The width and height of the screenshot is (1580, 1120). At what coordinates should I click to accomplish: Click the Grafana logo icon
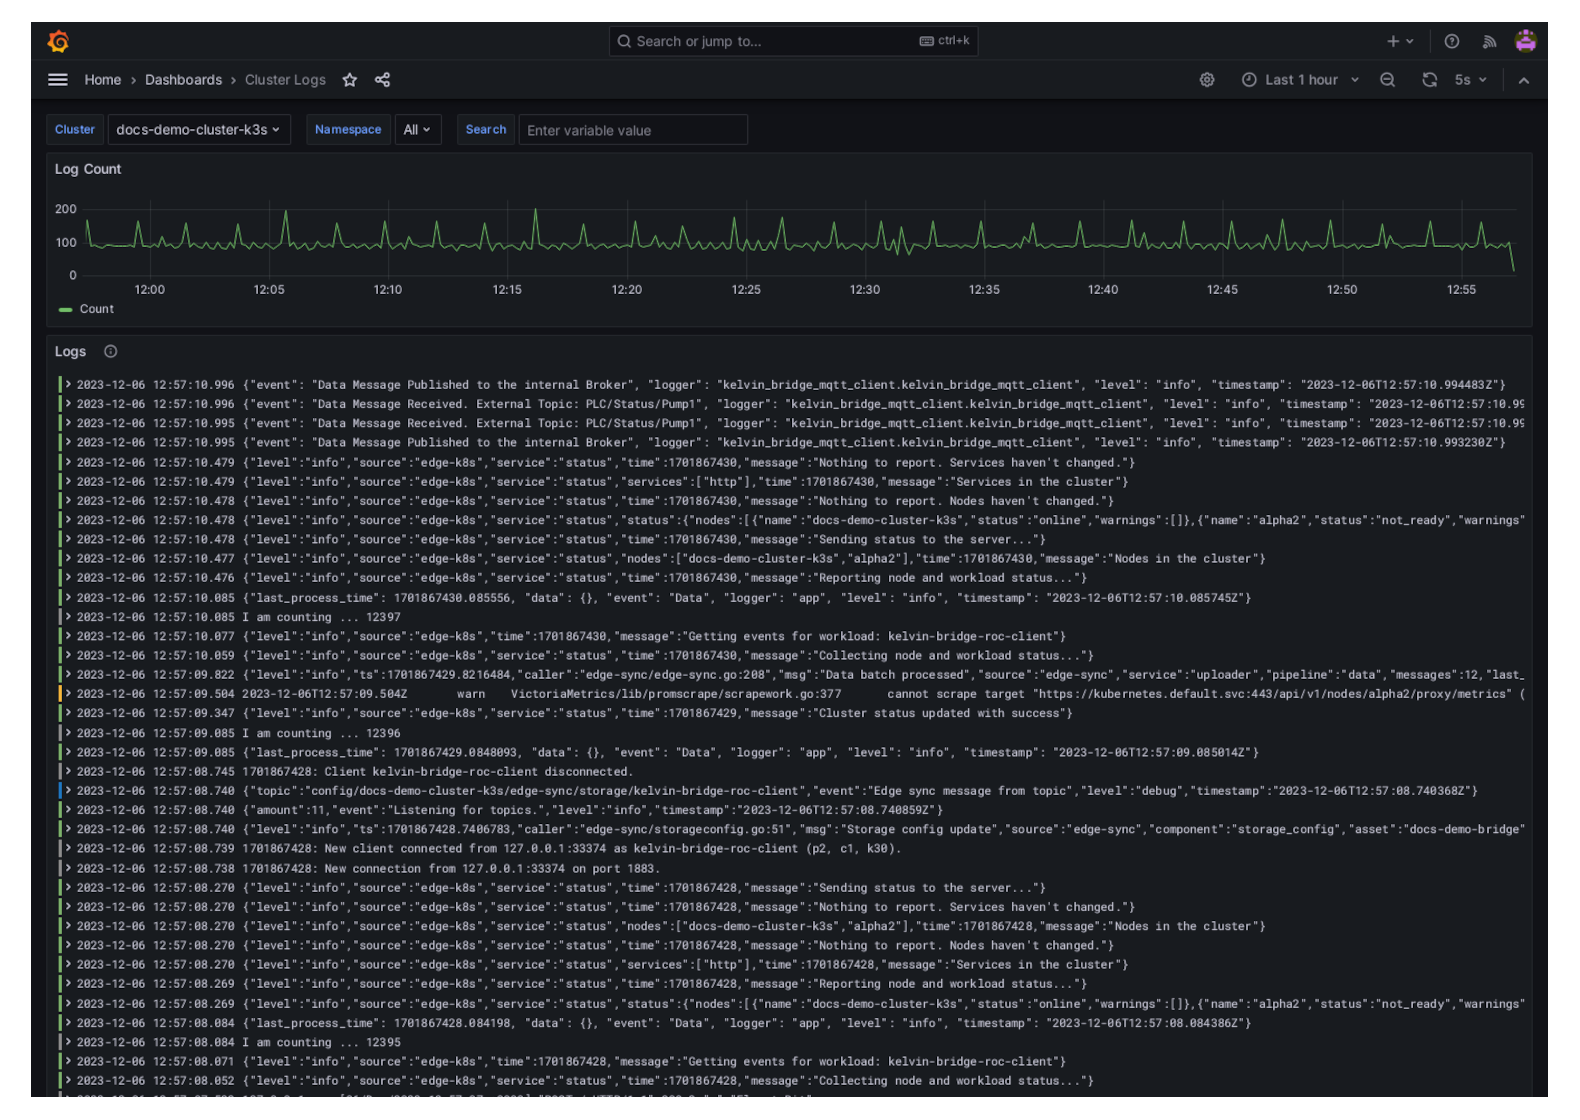point(58,41)
